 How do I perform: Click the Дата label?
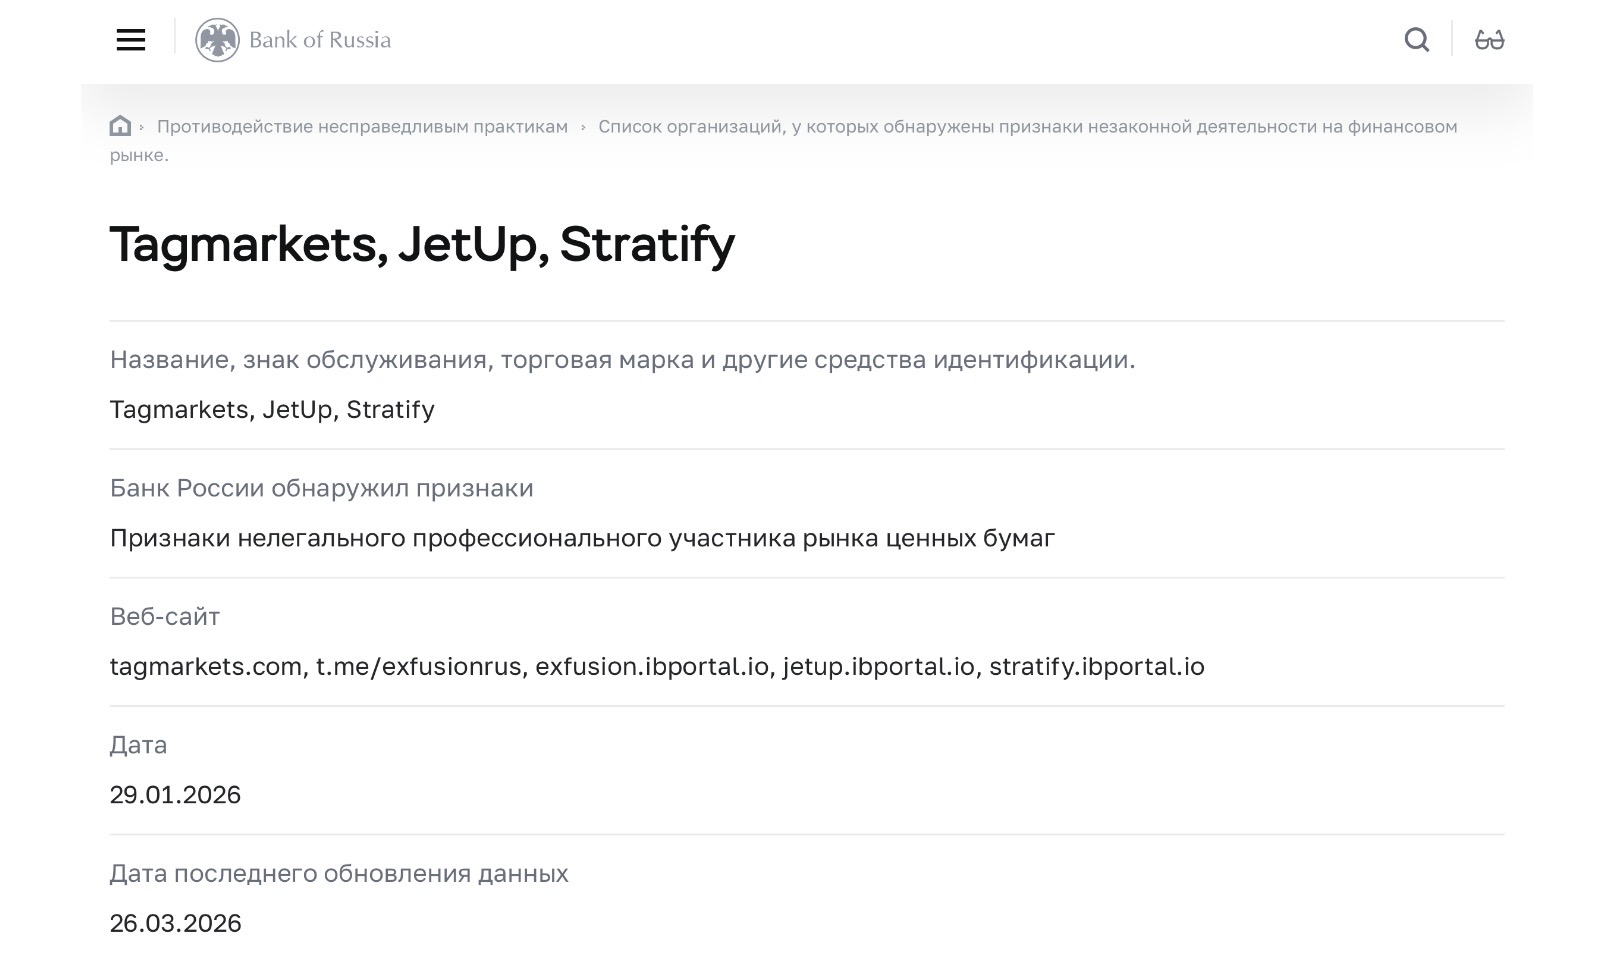[138, 745]
